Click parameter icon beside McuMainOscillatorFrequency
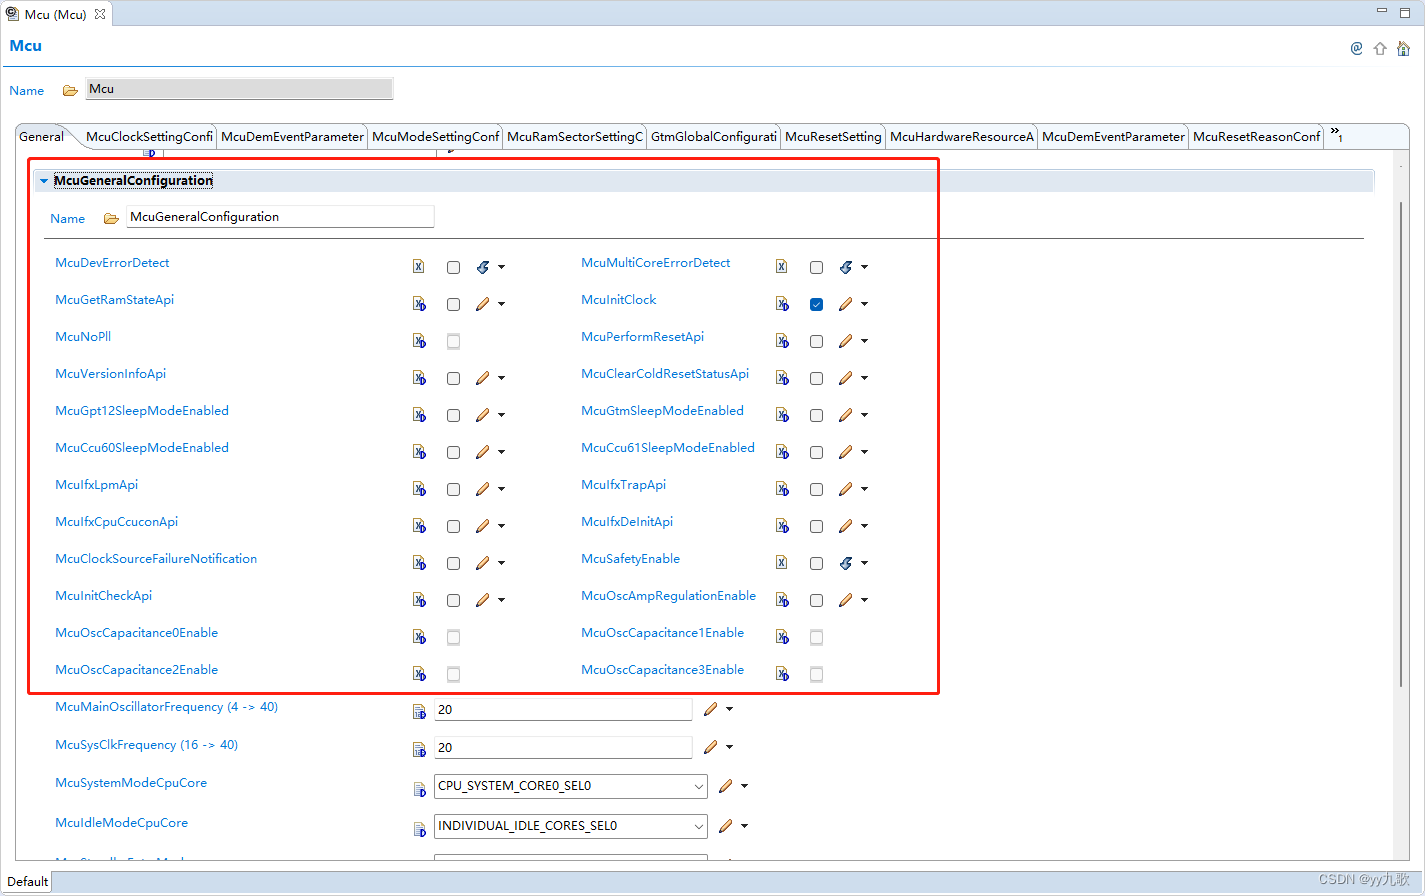 (419, 711)
